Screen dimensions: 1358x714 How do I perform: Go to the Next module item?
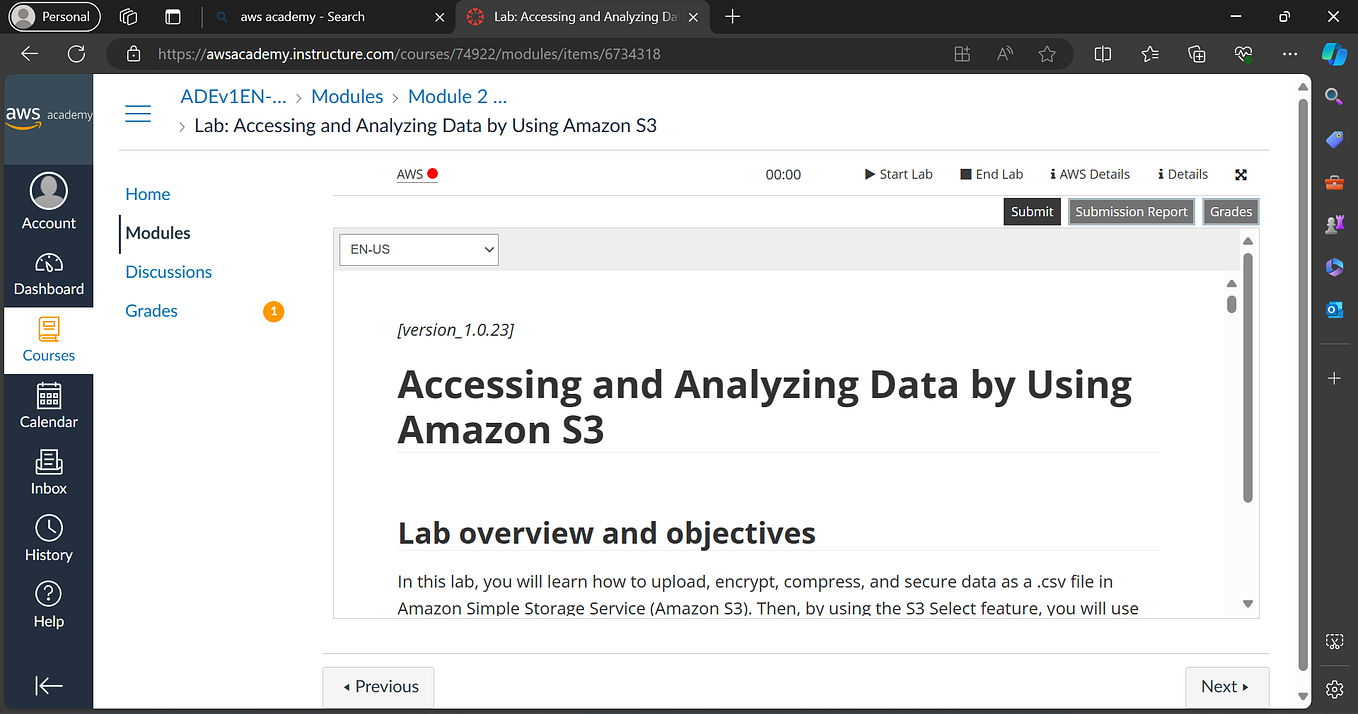[1227, 686]
